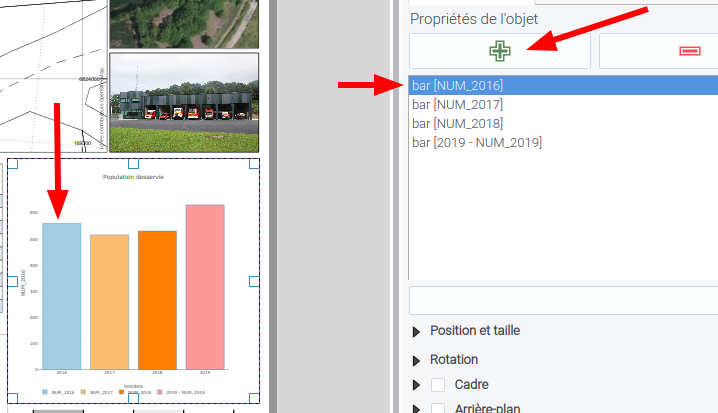Pick bar [2019 - NUM_2019] entry

pyautogui.click(x=476, y=142)
